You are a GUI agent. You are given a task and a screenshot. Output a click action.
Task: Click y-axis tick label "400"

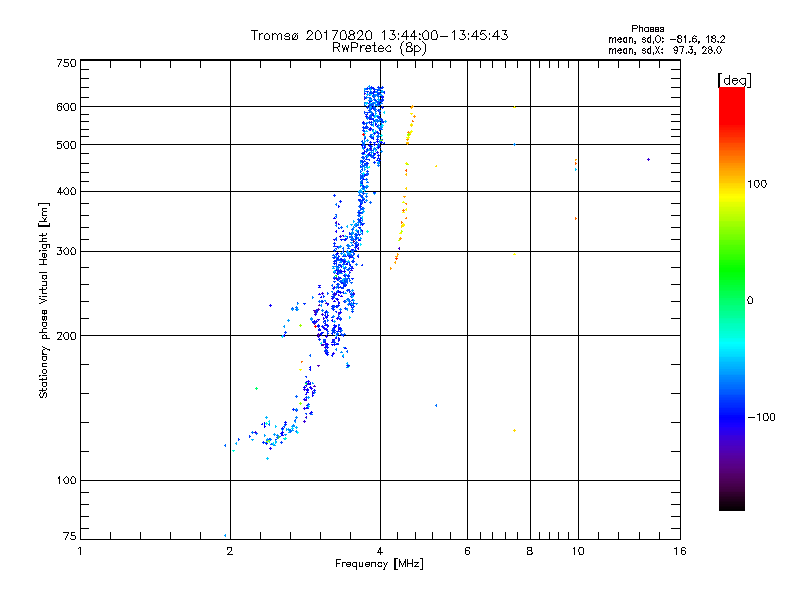click(67, 191)
